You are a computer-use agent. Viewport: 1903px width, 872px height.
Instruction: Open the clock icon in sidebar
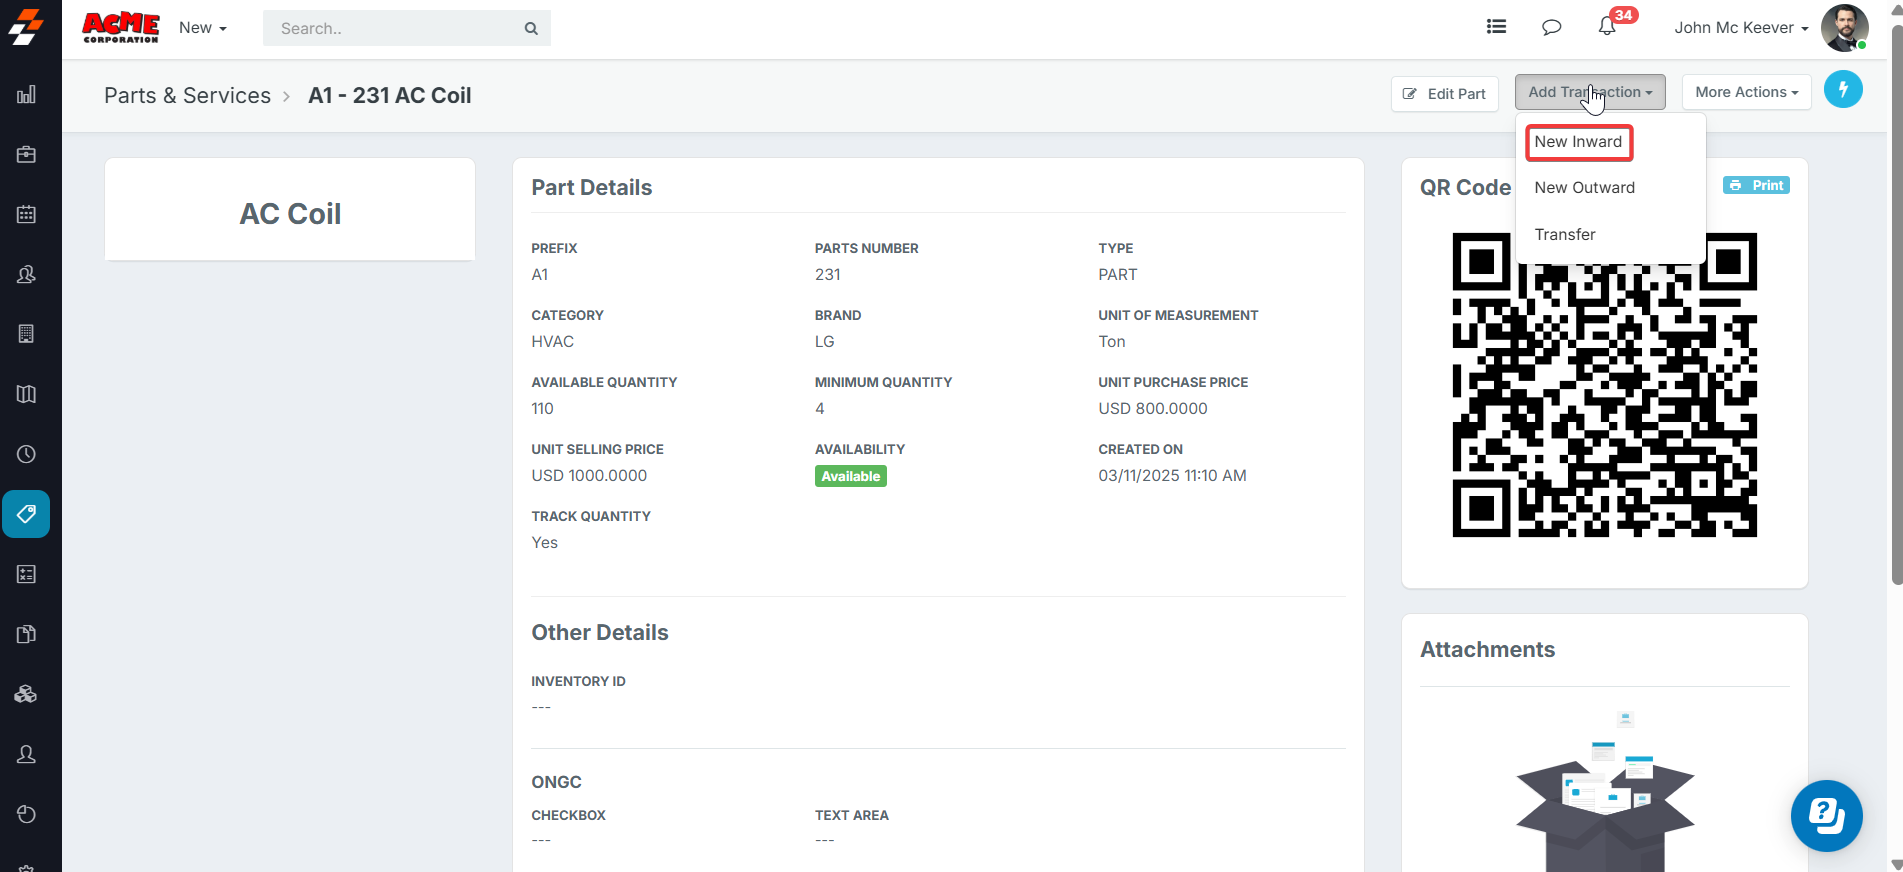pos(27,454)
